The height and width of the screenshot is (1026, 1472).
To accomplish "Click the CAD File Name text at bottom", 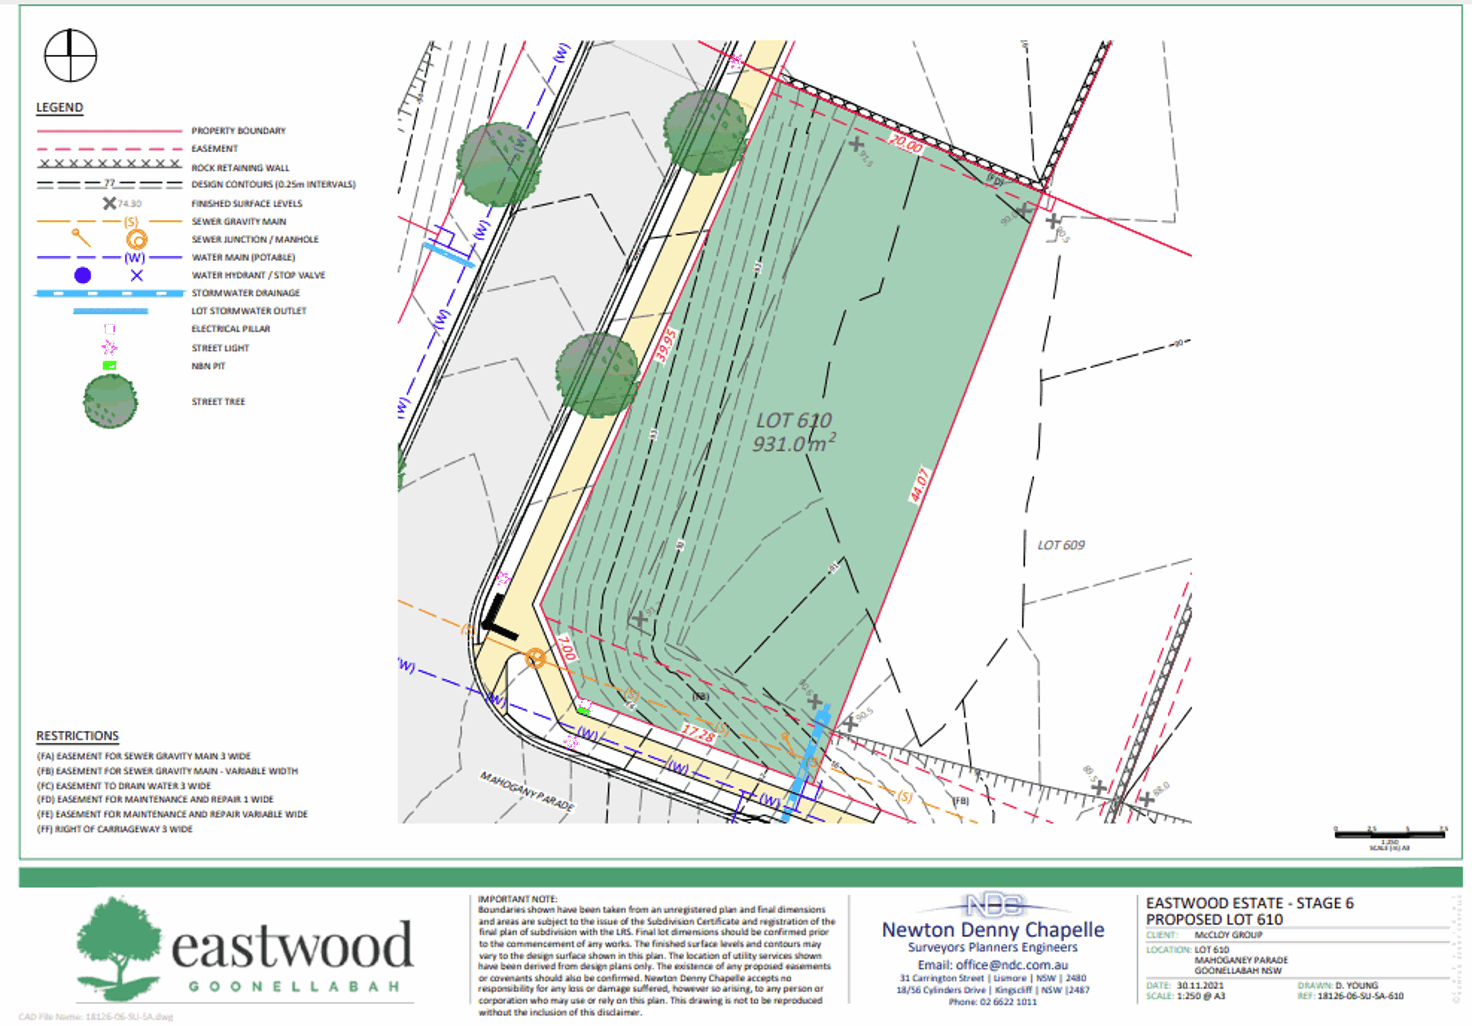I will (x=95, y=1017).
